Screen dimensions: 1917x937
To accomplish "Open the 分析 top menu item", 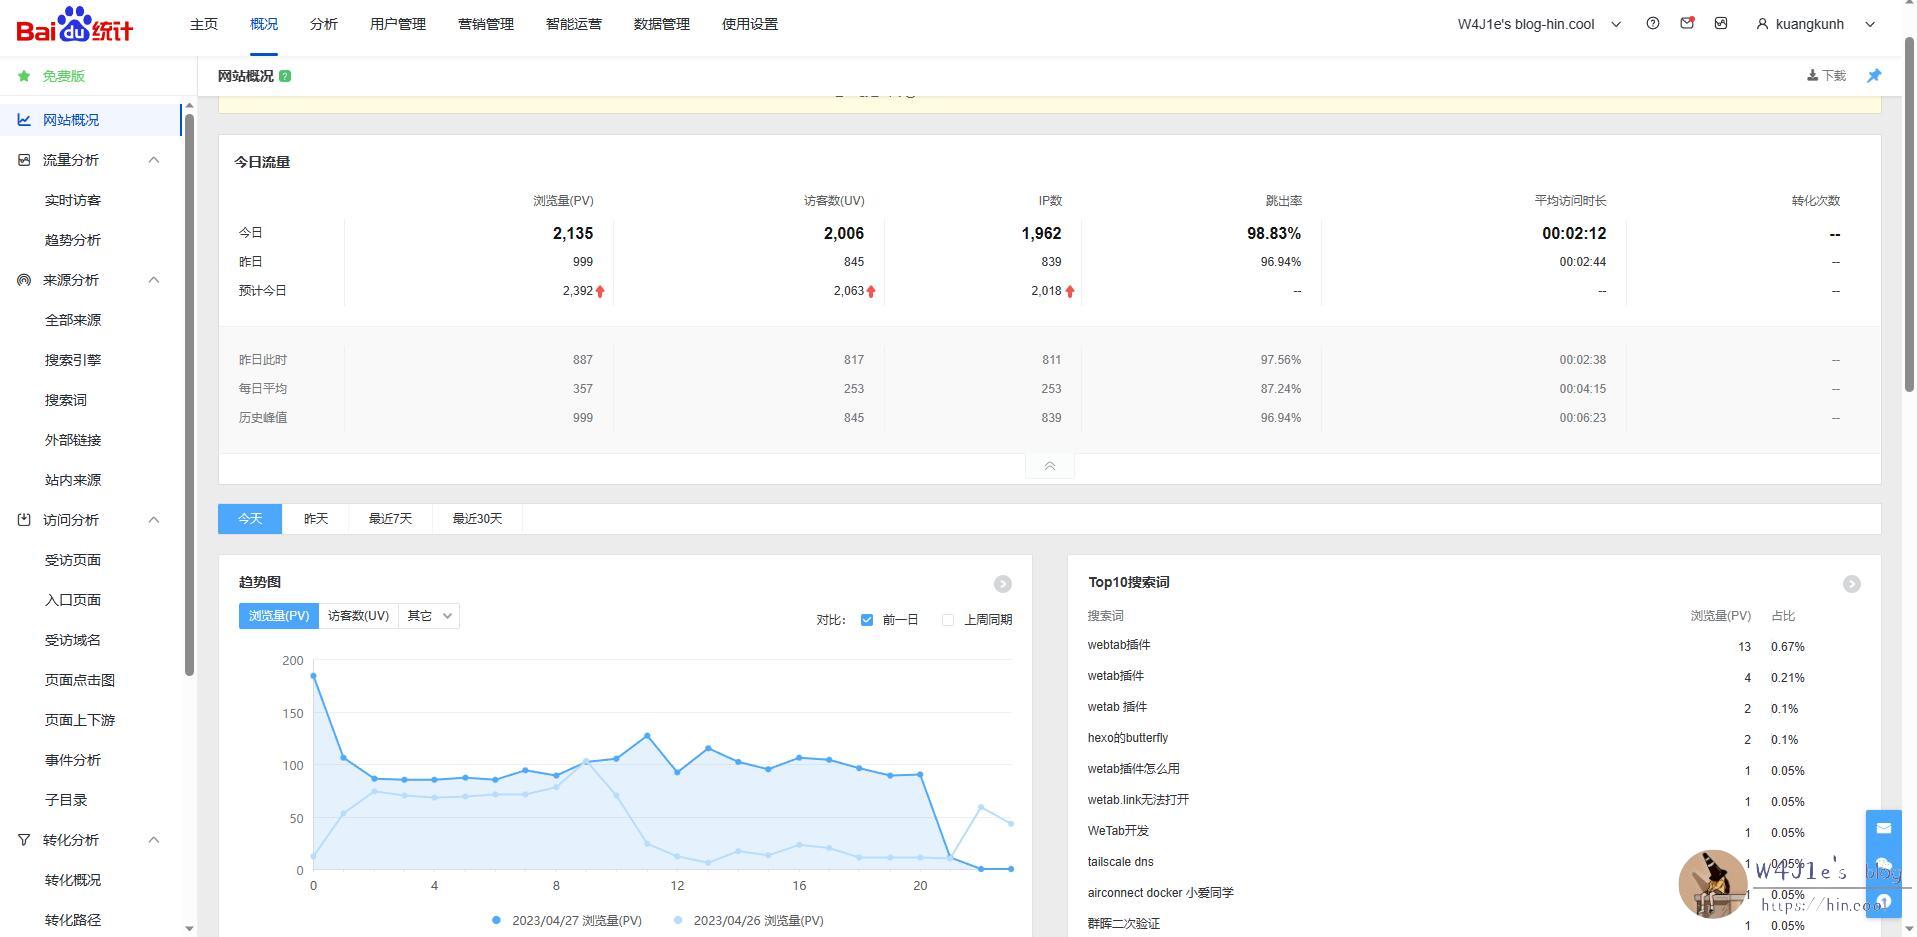I will pyautogui.click(x=323, y=24).
